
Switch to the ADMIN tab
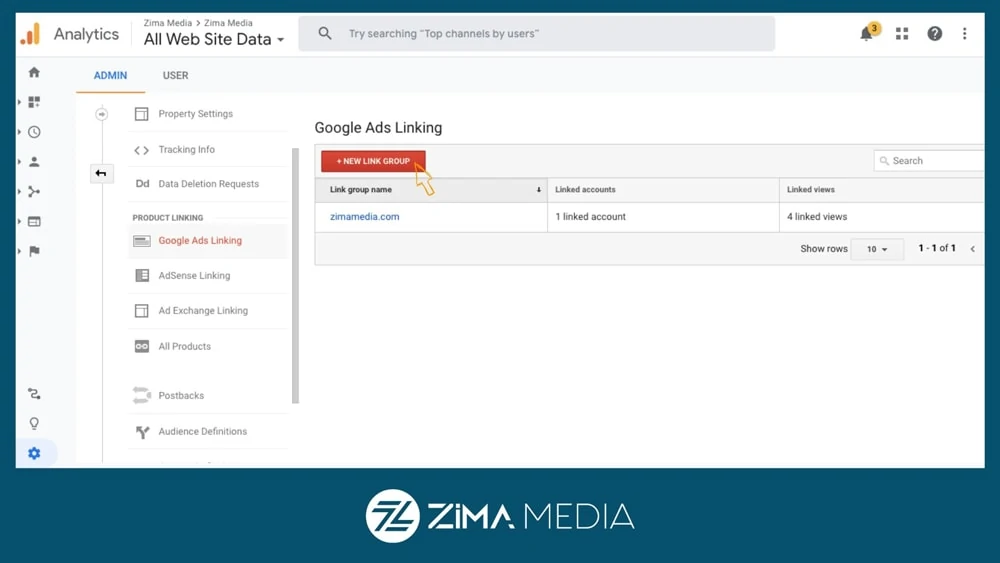[x=110, y=75]
